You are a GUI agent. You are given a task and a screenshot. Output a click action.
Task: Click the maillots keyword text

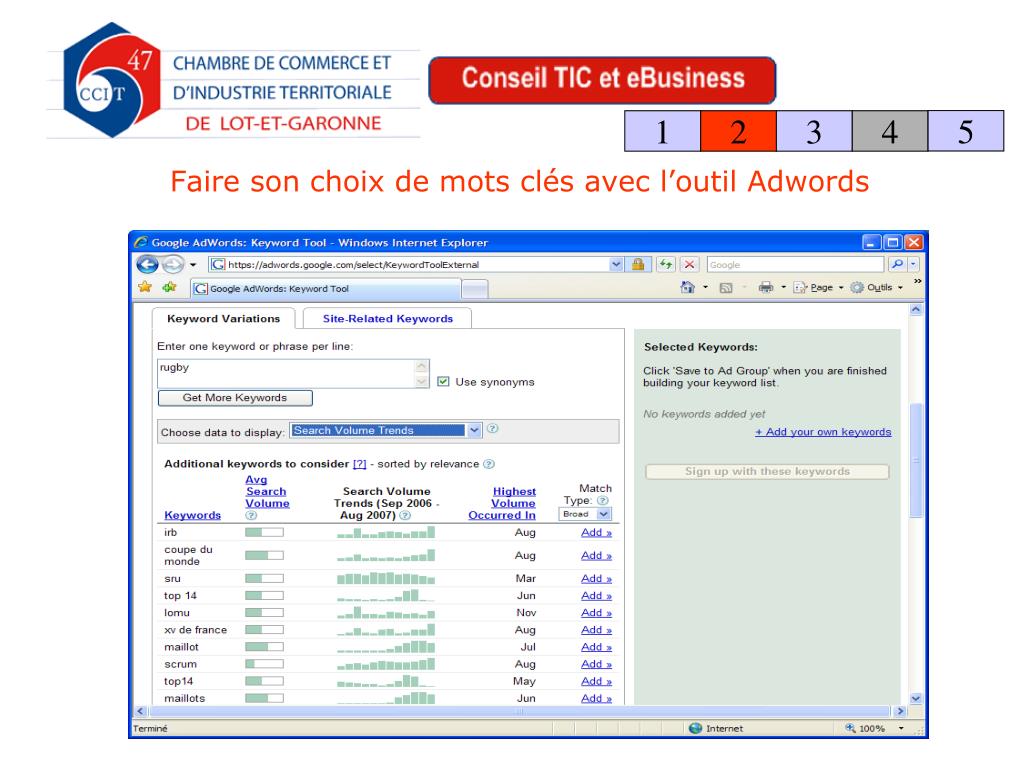185,698
